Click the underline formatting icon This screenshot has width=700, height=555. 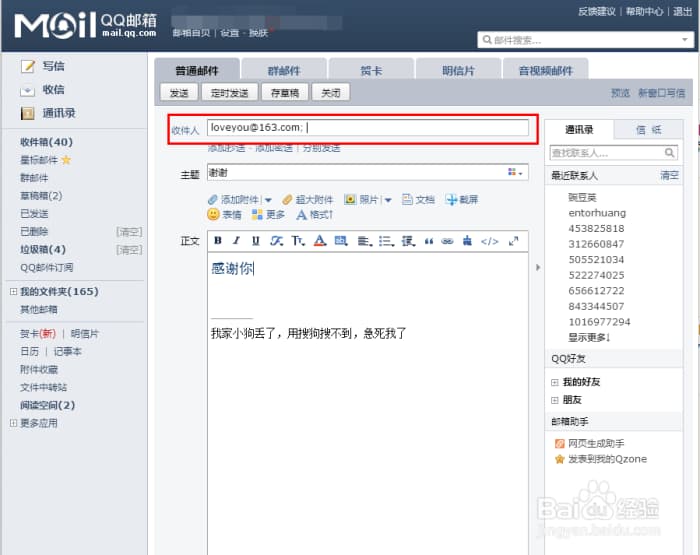tap(256, 241)
